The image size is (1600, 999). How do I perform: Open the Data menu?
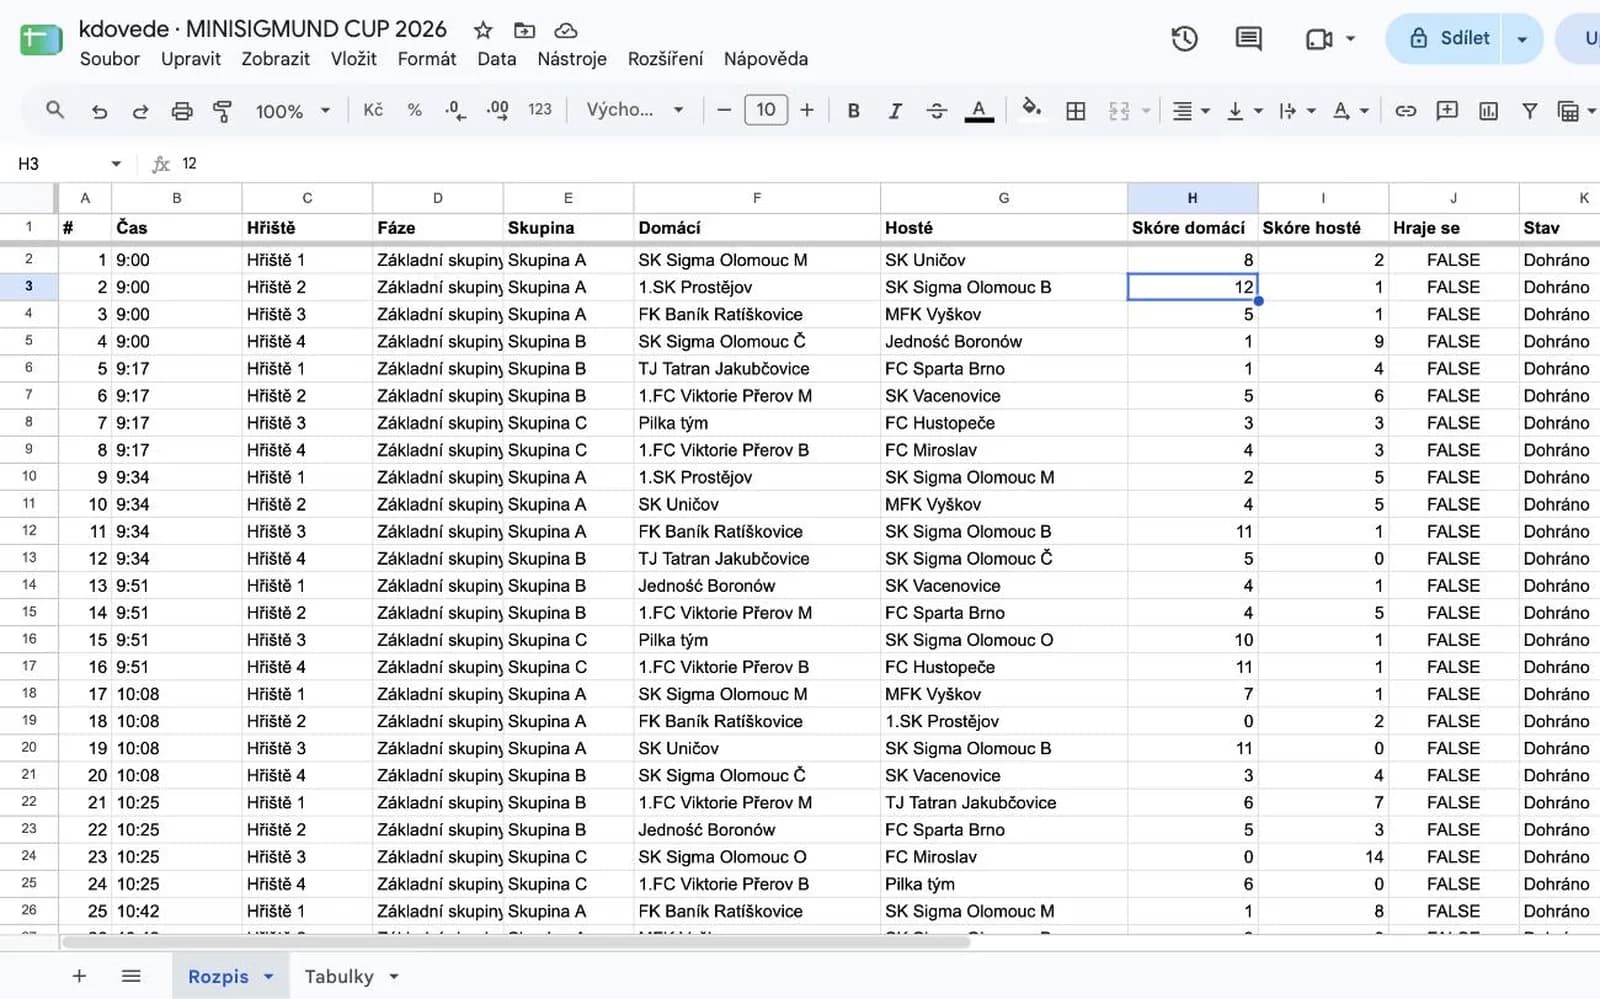(x=497, y=59)
